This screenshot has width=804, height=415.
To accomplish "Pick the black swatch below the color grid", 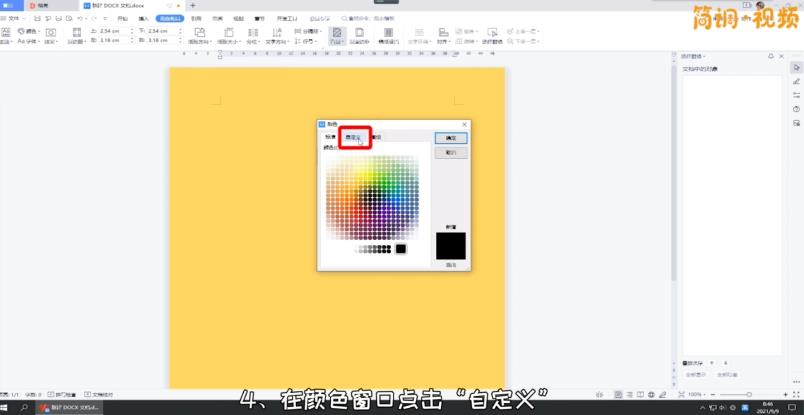I will 401,249.
